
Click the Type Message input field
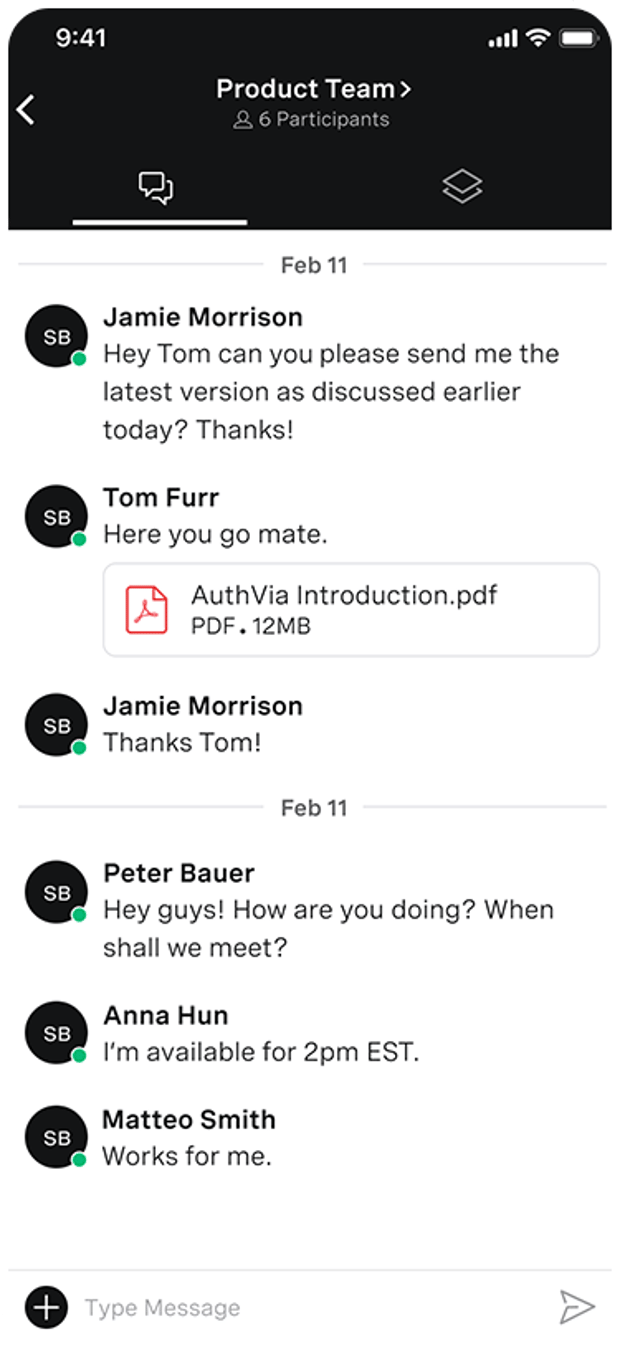[200, 1306]
